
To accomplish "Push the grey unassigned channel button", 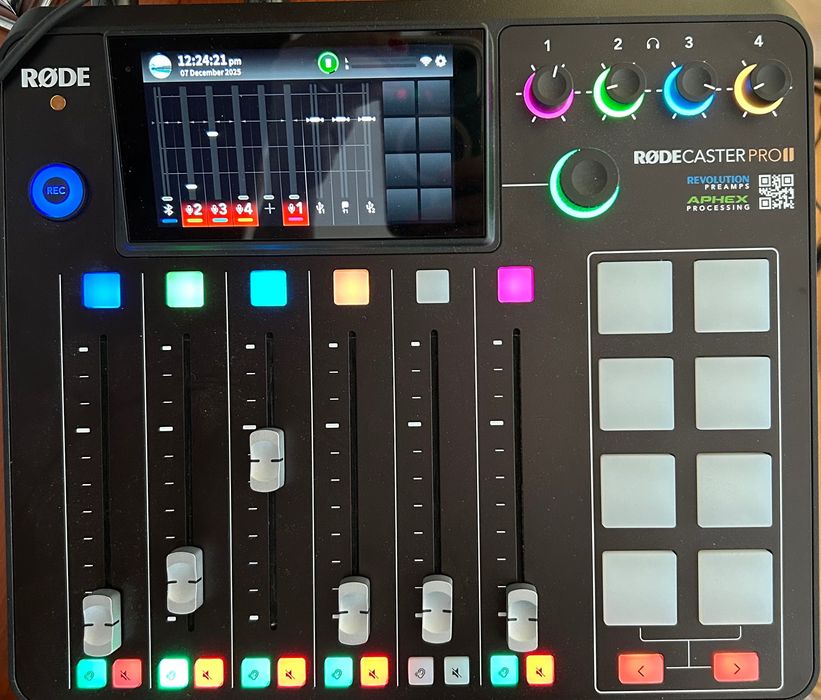I will point(432,286).
